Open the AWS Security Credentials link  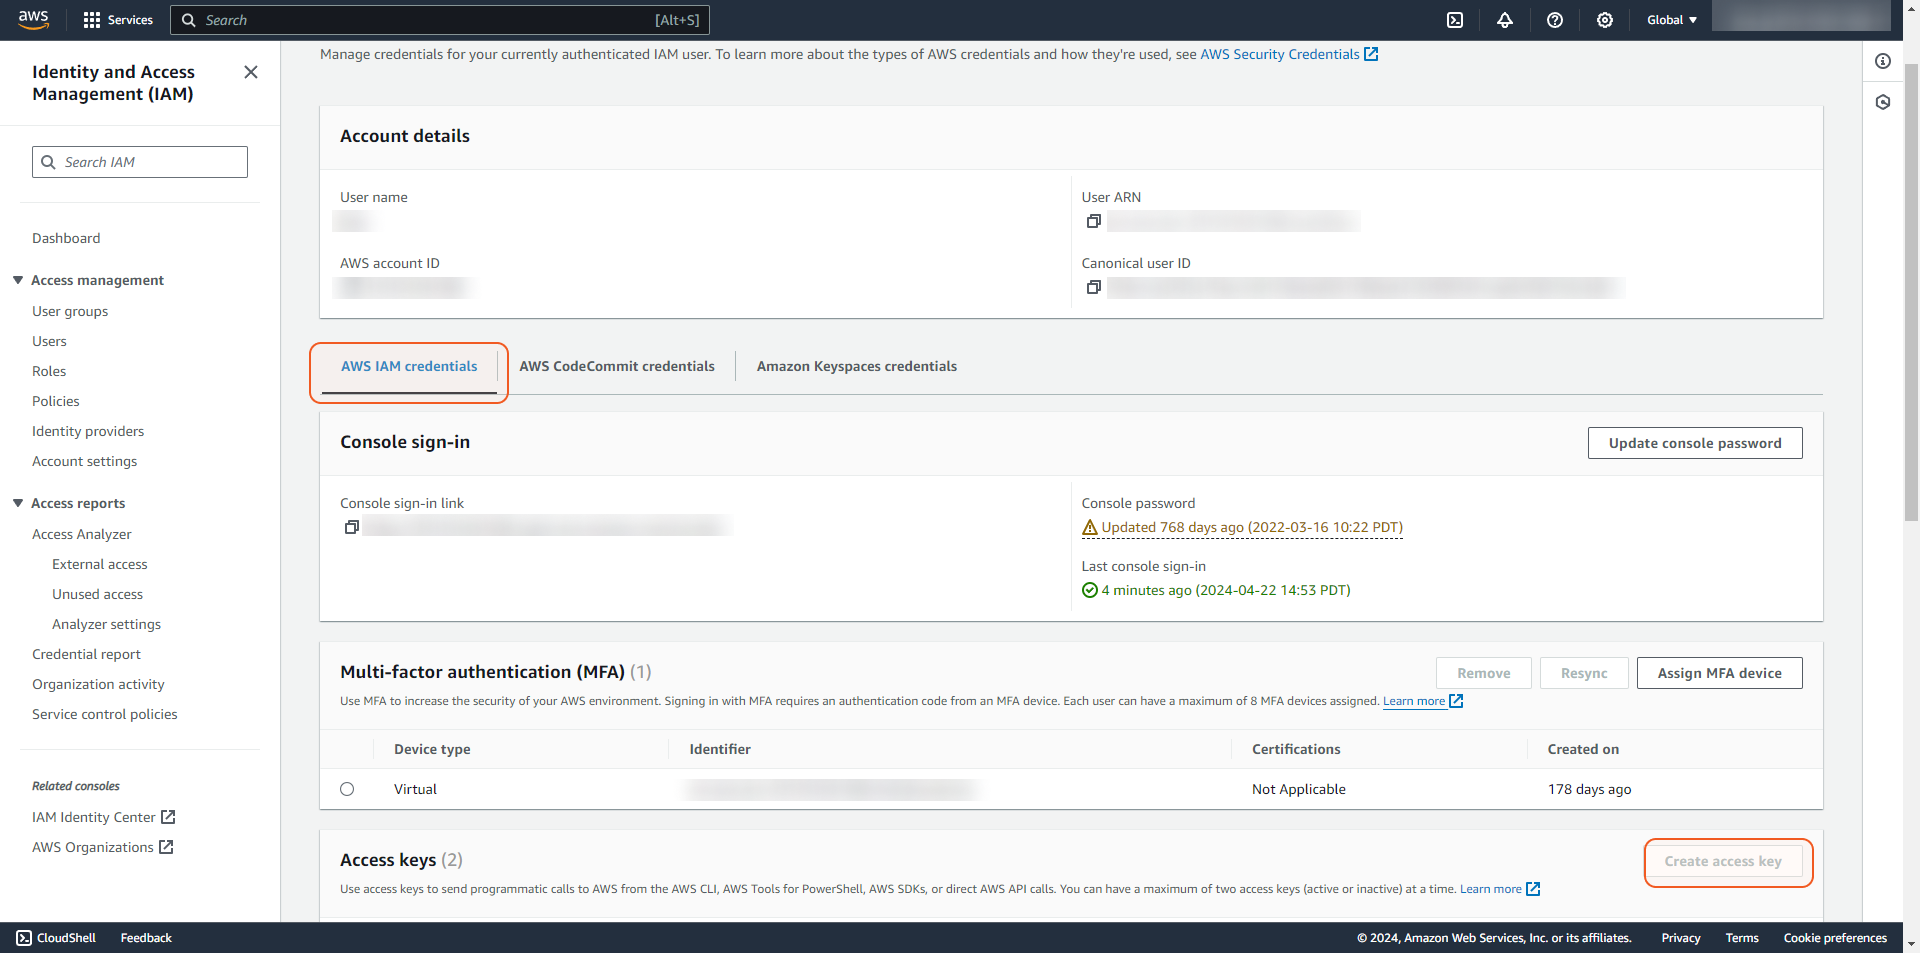pyautogui.click(x=1279, y=54)
